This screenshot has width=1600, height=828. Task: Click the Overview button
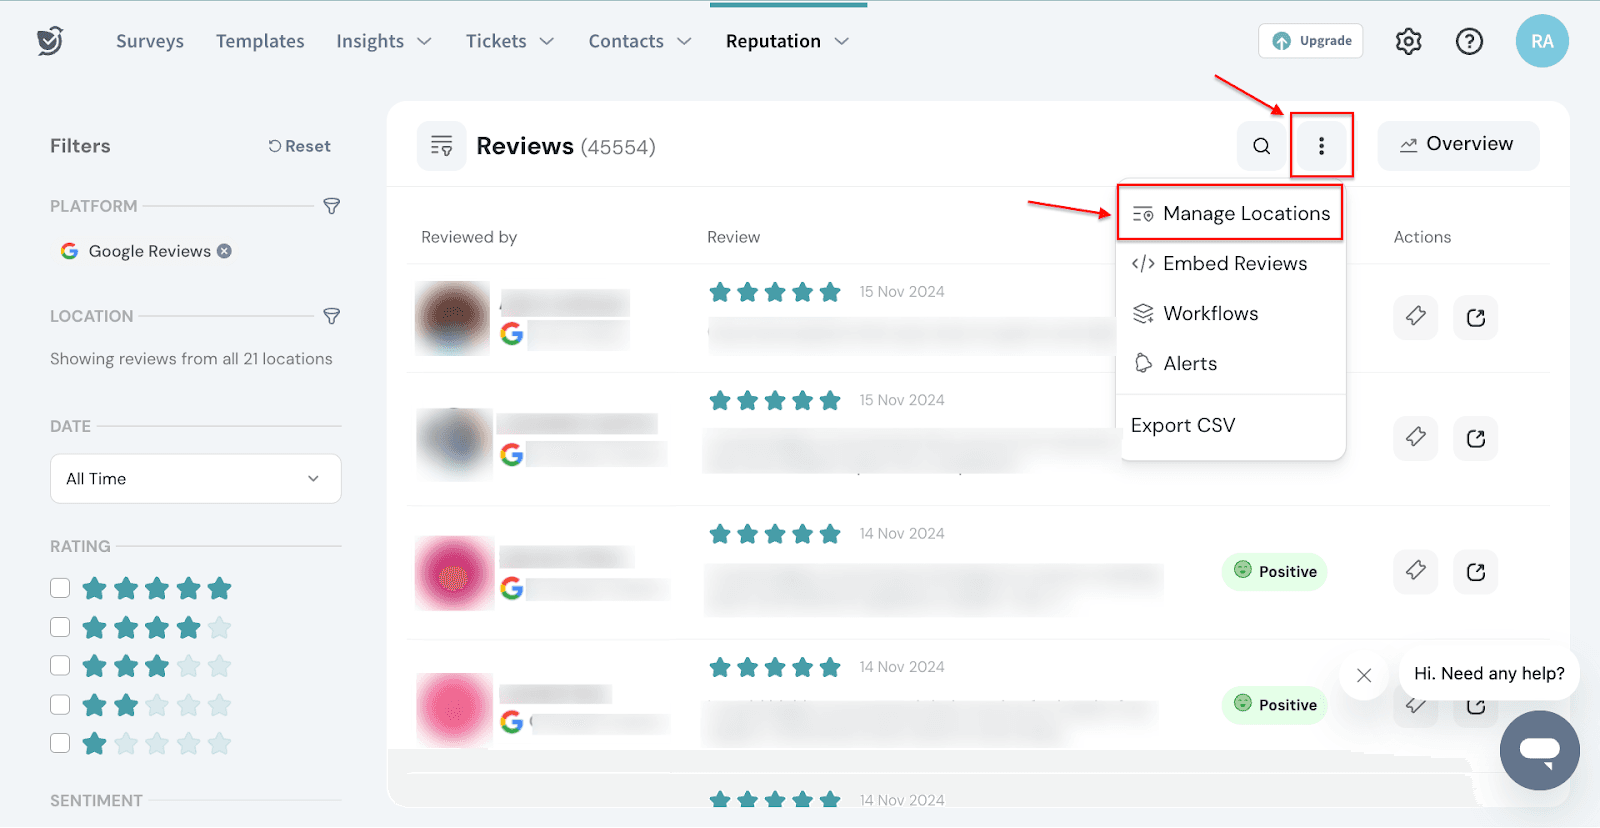(1457, 145)
